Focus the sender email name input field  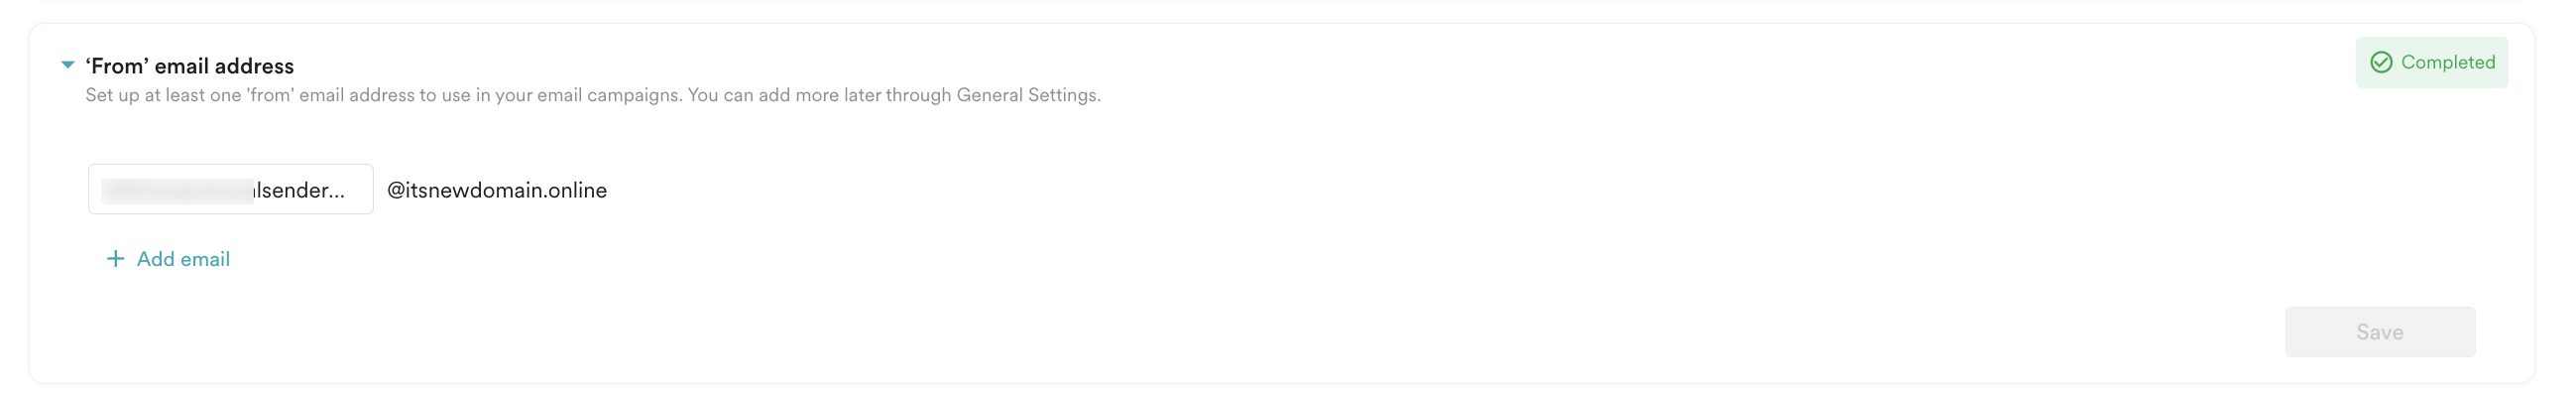[230, 190]
